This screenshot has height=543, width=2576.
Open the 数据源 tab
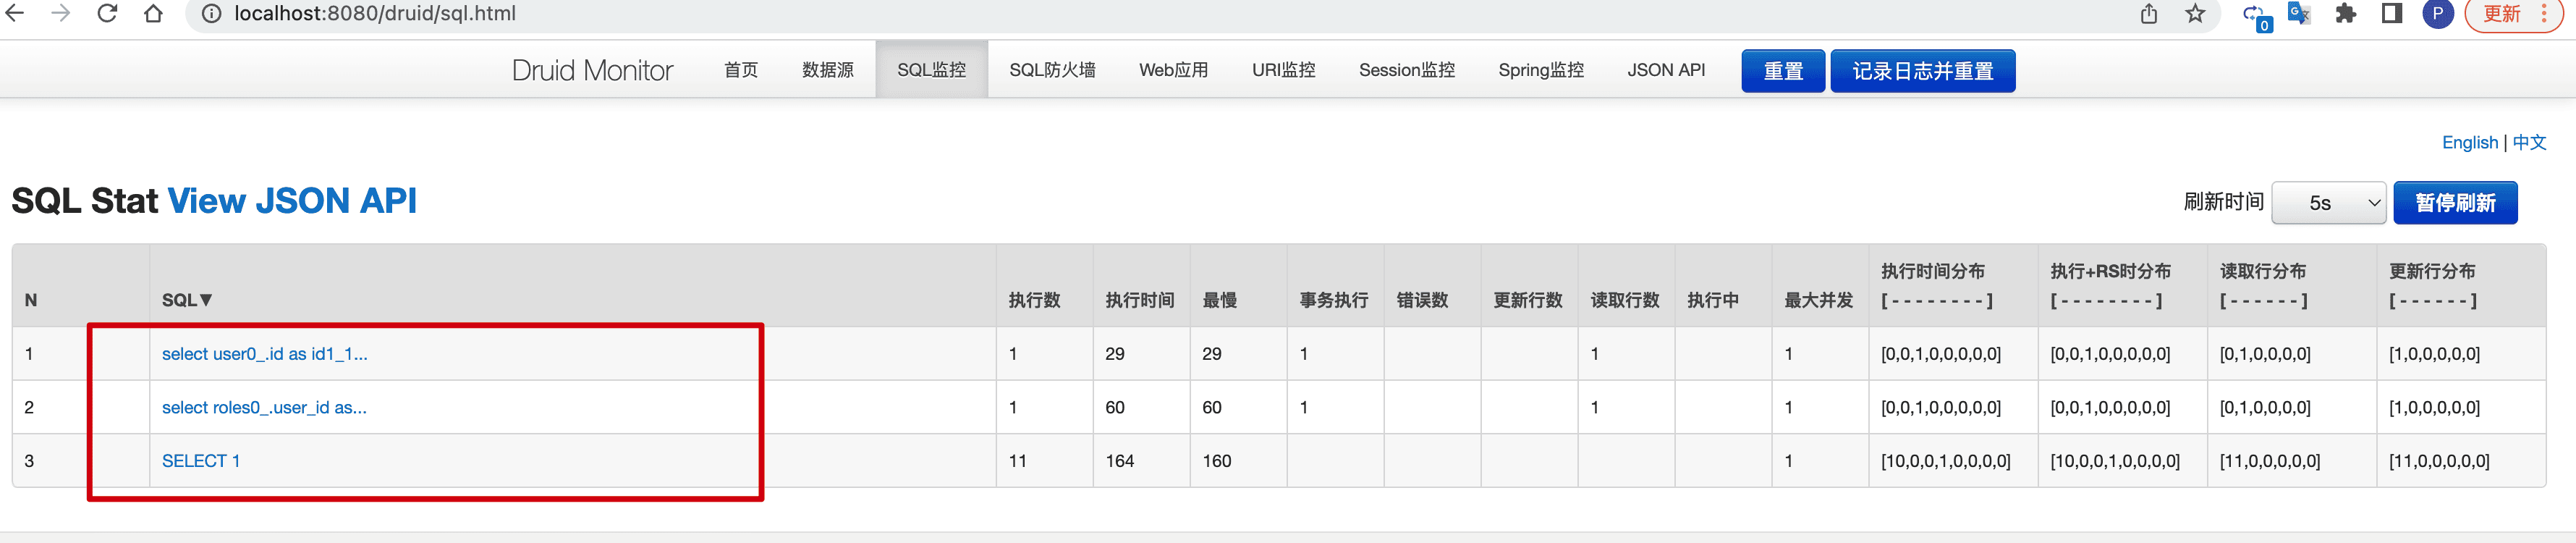827,70
